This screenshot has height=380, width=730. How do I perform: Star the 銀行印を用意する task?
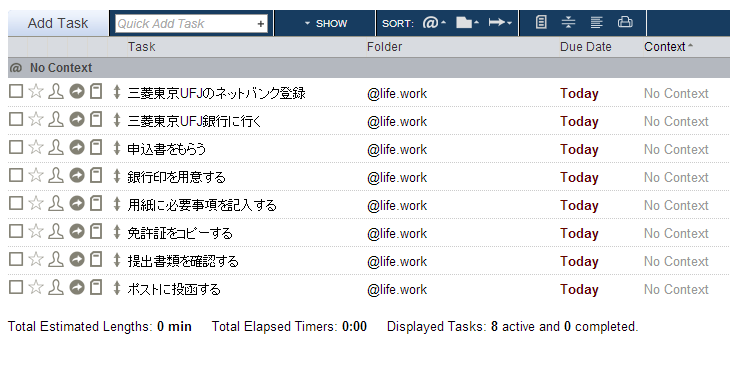[x=36, y=175]
